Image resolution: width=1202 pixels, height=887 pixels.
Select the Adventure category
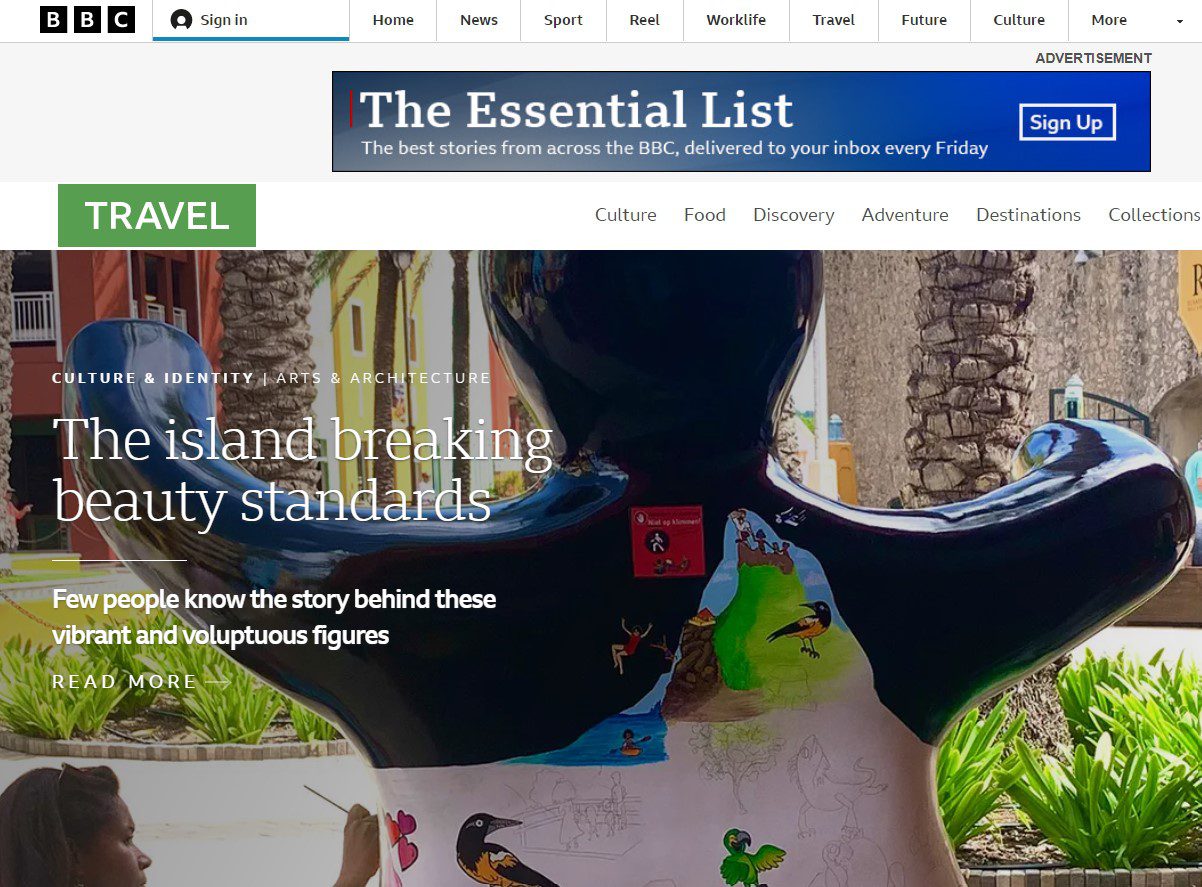(905, 215)
